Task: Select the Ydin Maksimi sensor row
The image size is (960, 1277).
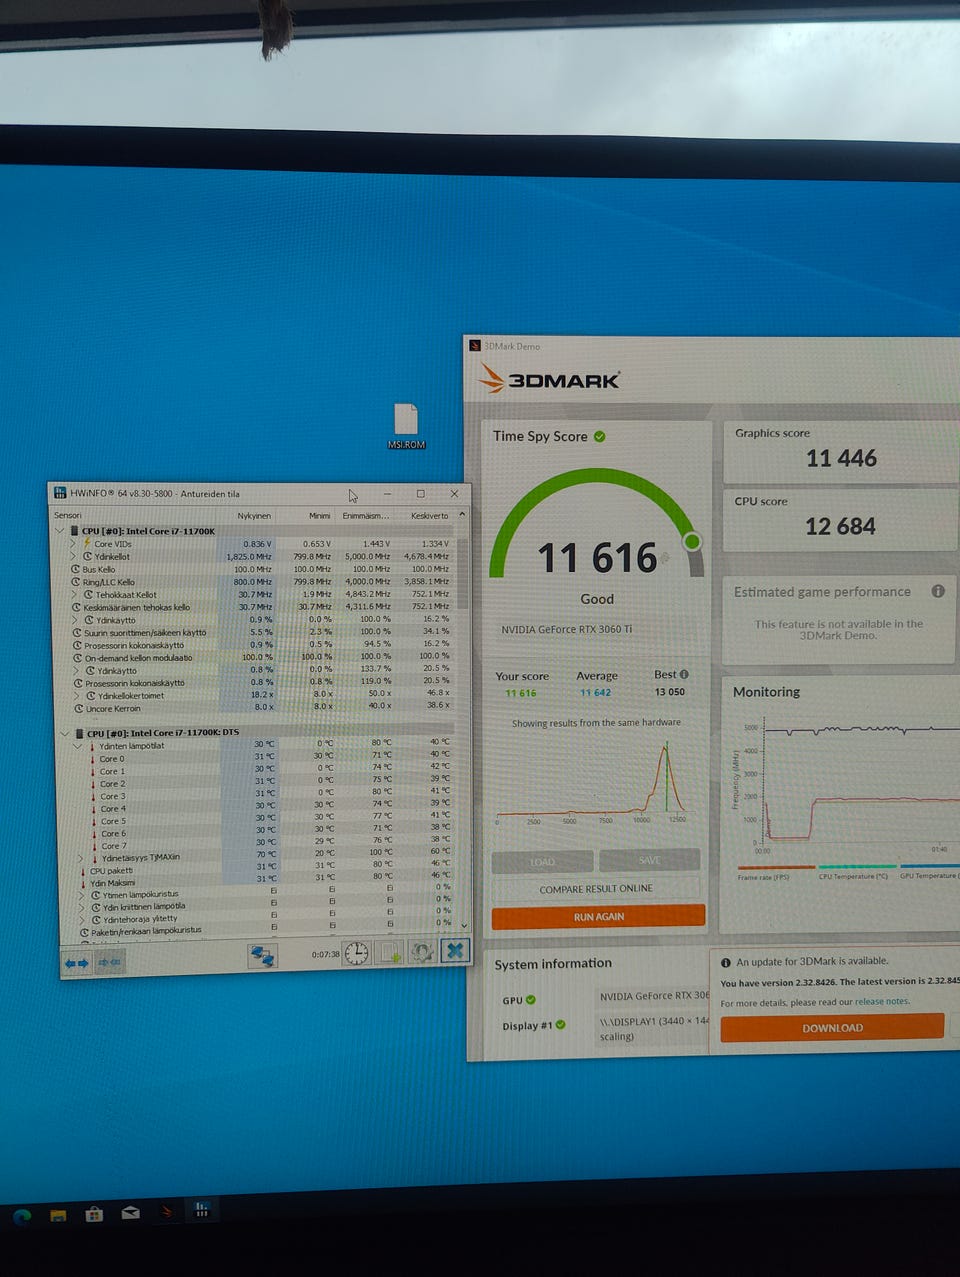Action: pyautogui.click(x=268, y=881)
